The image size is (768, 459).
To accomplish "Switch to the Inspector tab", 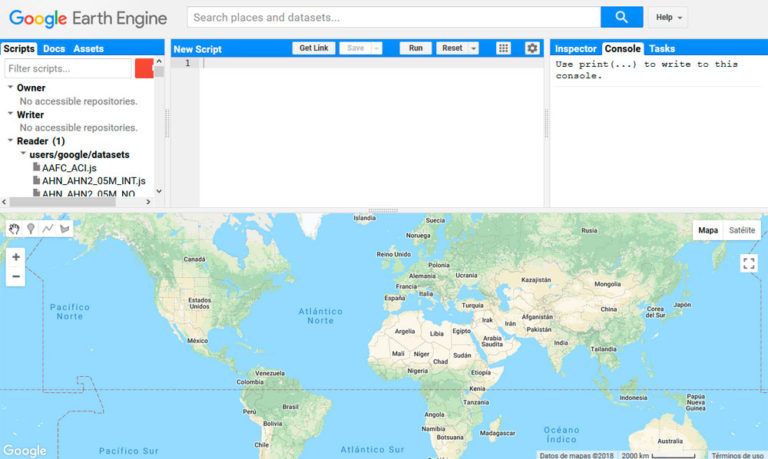I will [576, 48].
